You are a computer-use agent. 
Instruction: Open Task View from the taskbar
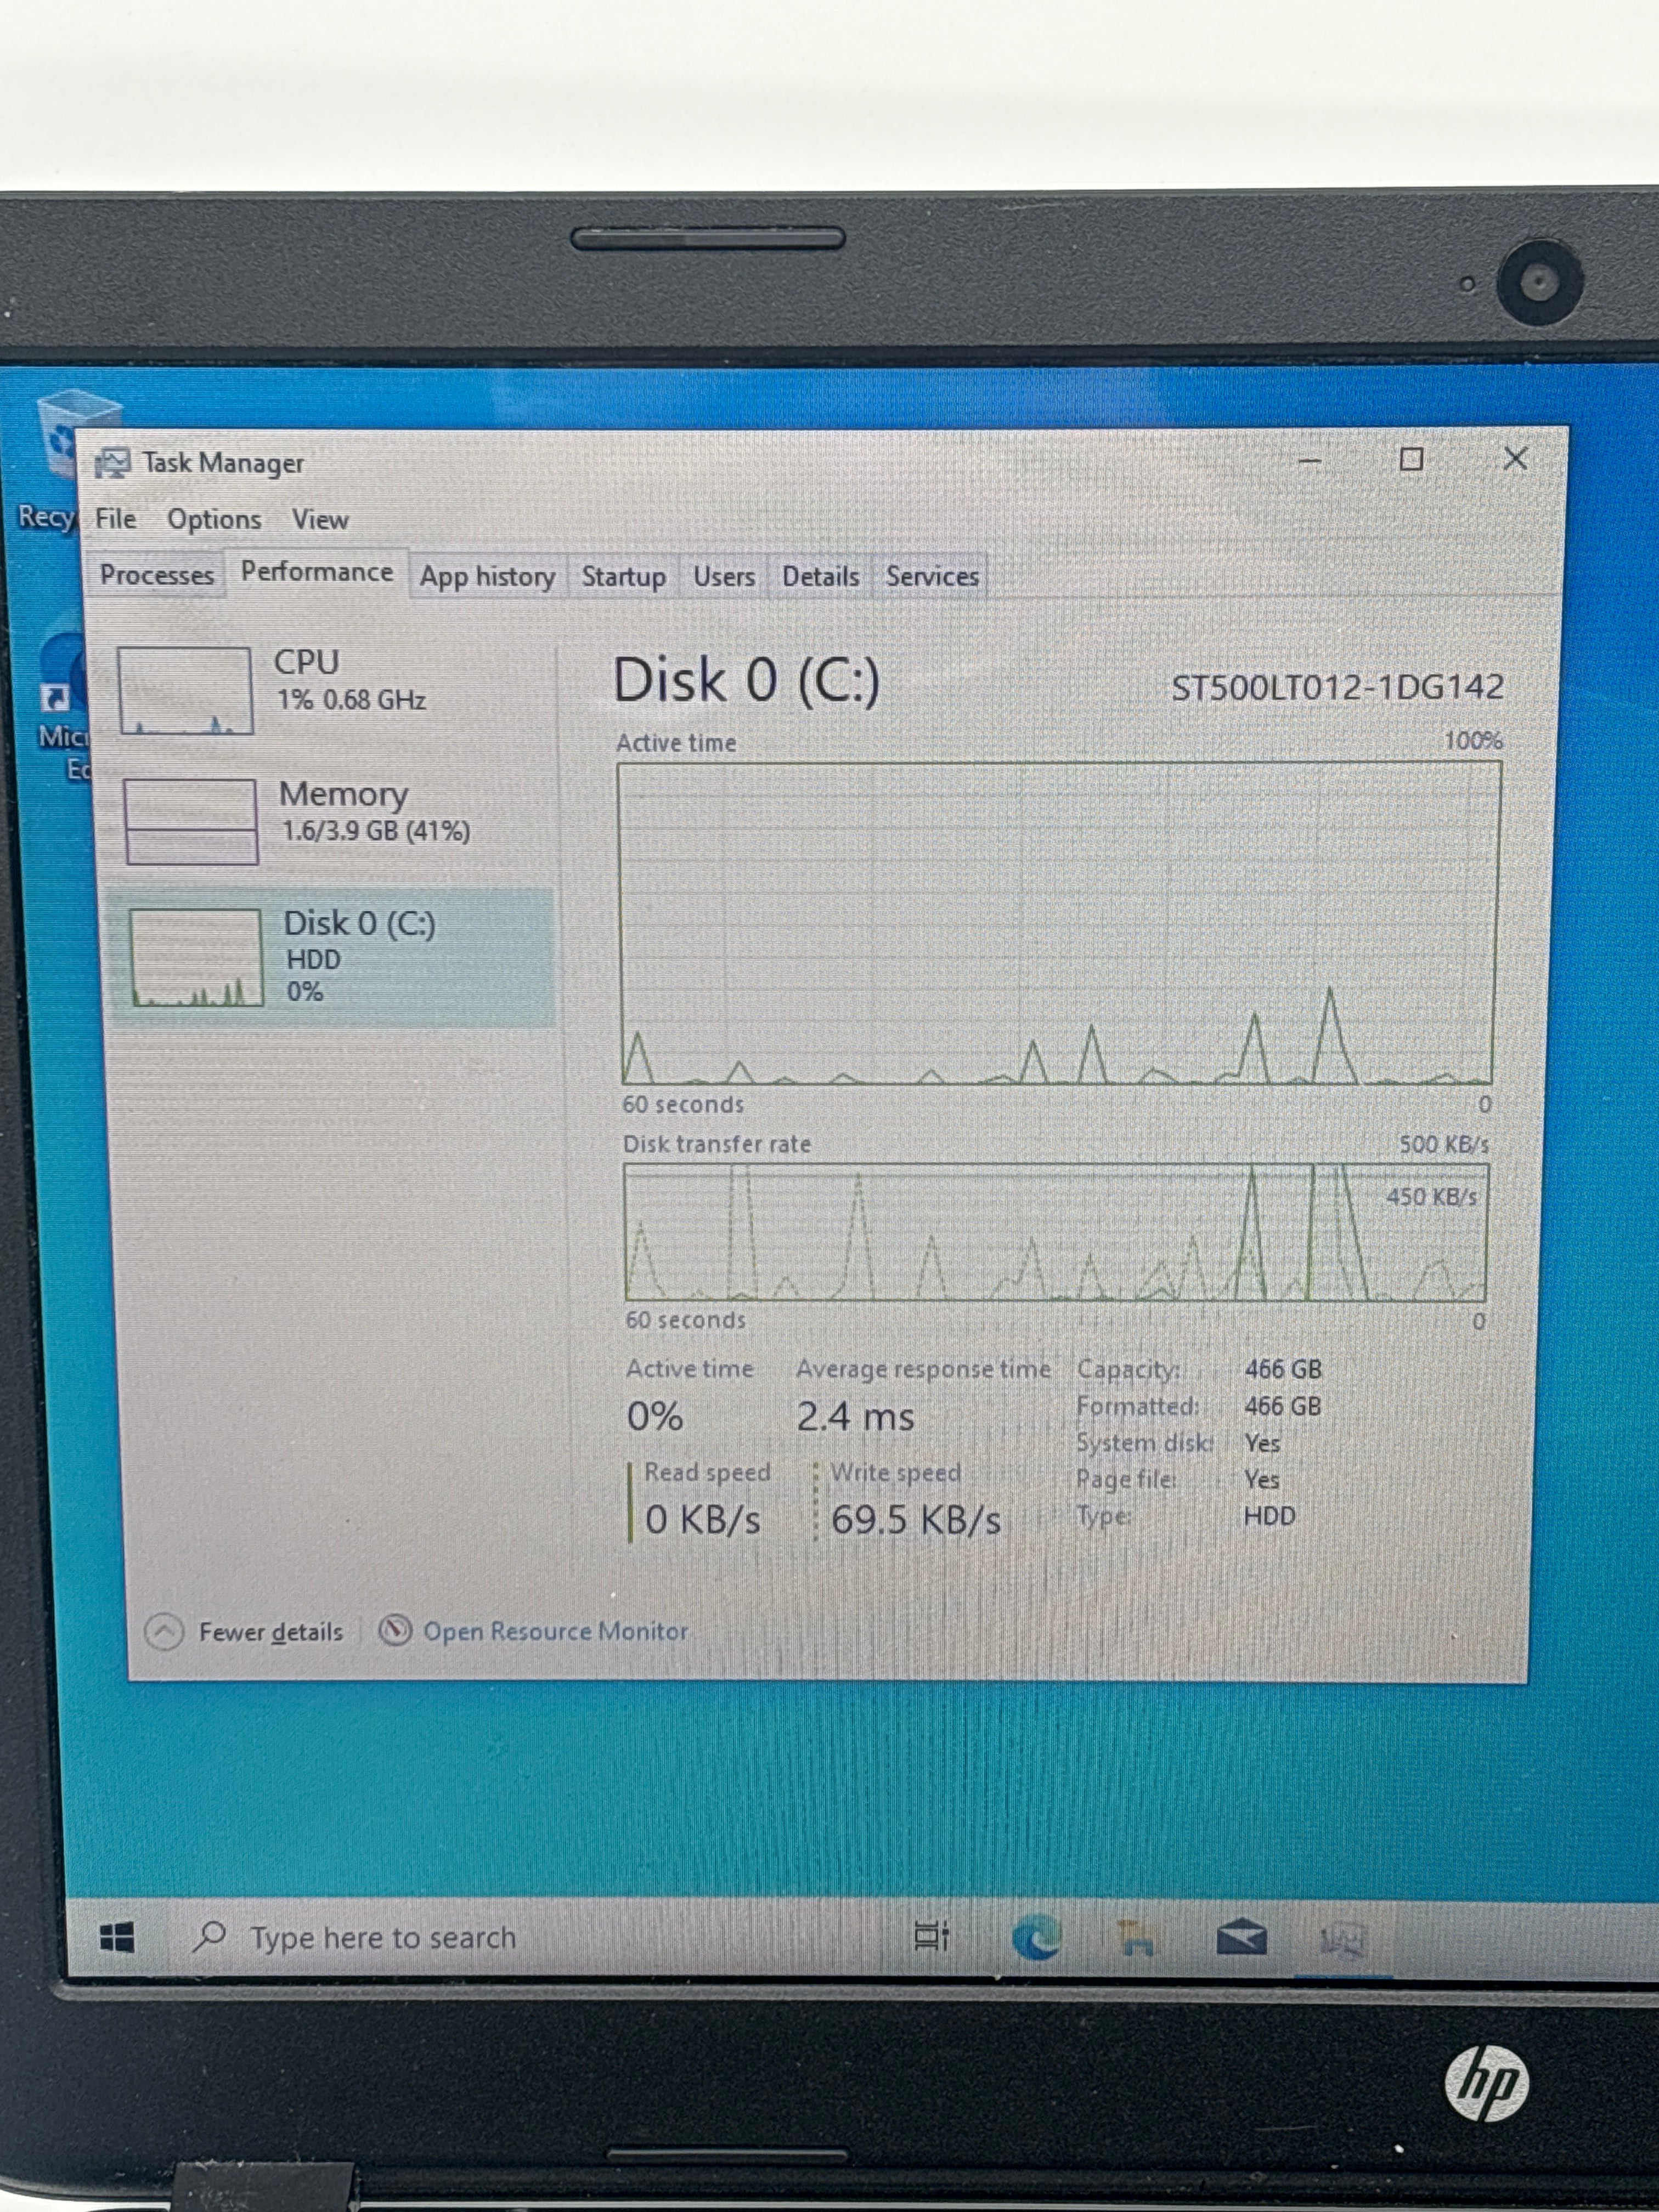(931, 1936)
